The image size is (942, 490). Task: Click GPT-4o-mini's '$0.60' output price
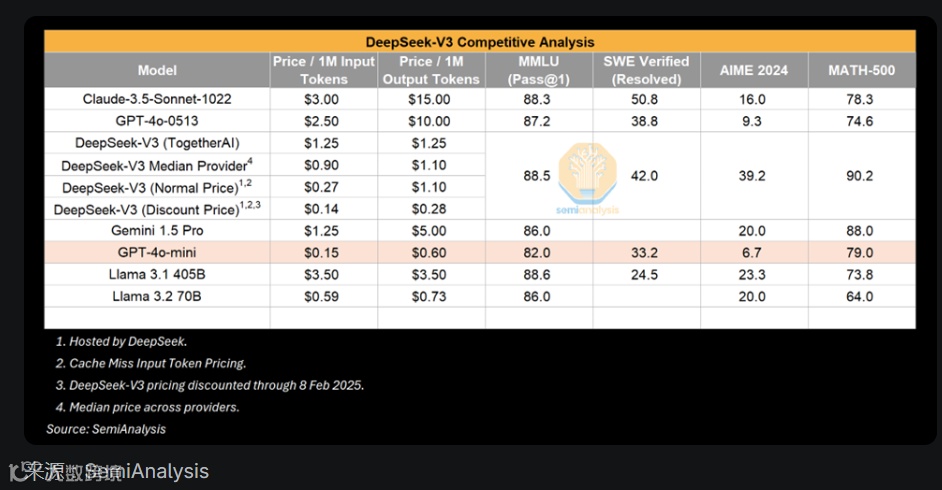(429, 252)
